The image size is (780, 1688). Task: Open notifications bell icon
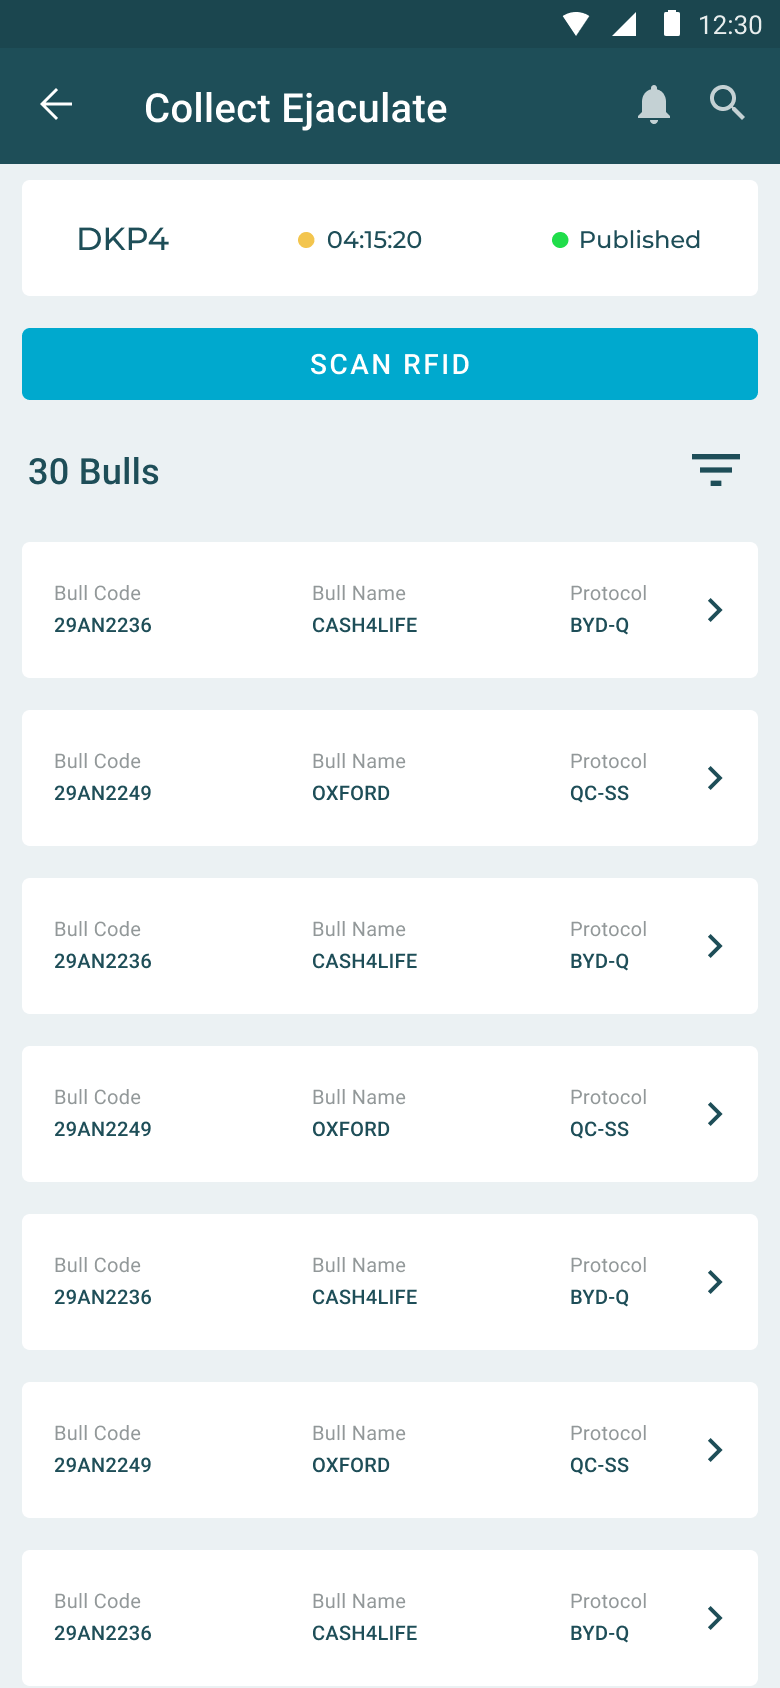point(654,104)
